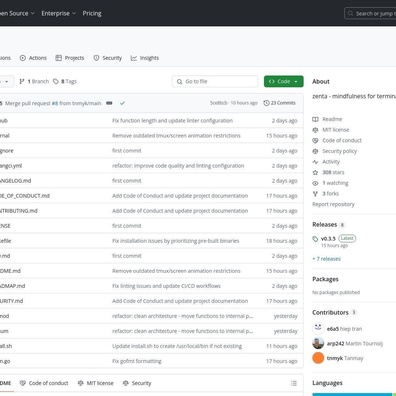Open the Actions tab
Screen dimensions: 396x396
pyautogui.click(x=33, y=58)
